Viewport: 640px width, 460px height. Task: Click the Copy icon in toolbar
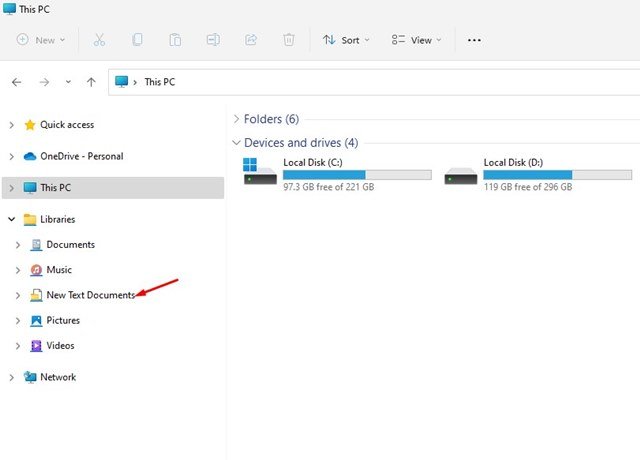137,40
